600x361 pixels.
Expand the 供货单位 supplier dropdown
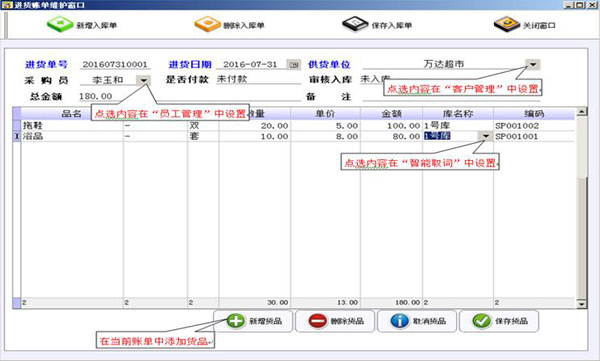[x=533, y=64]
